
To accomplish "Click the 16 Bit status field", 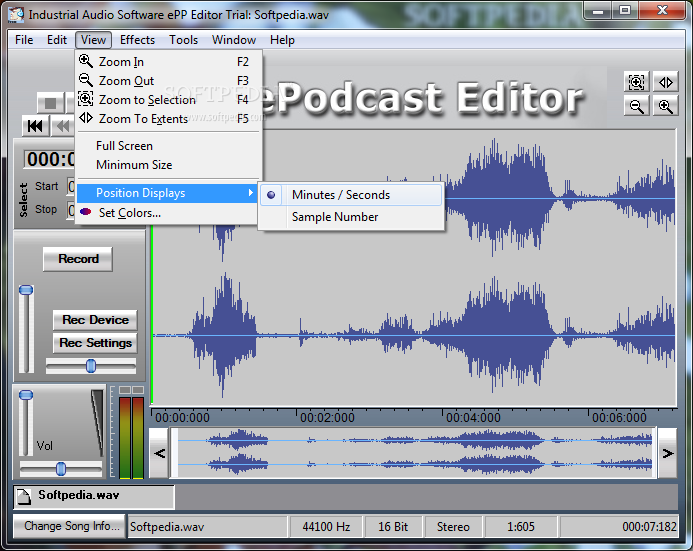I will pos(393,527).
